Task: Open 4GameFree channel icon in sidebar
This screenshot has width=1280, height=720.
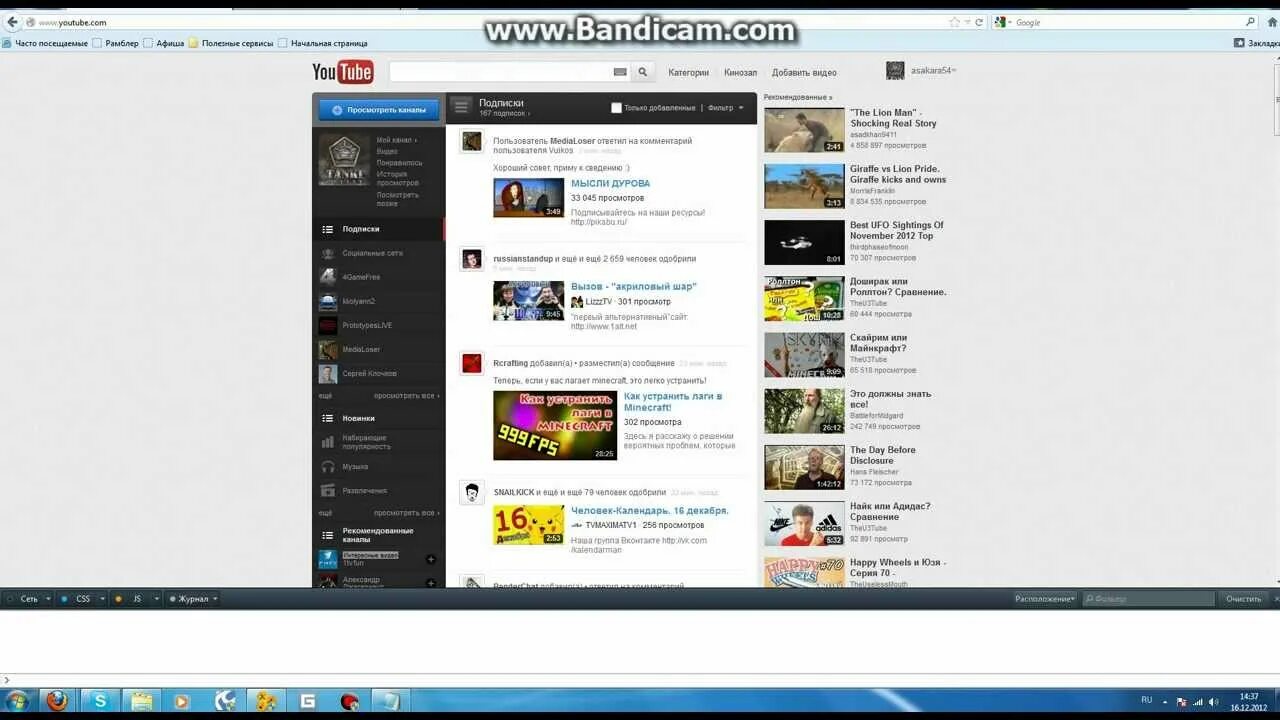Action: click(328, 277)
